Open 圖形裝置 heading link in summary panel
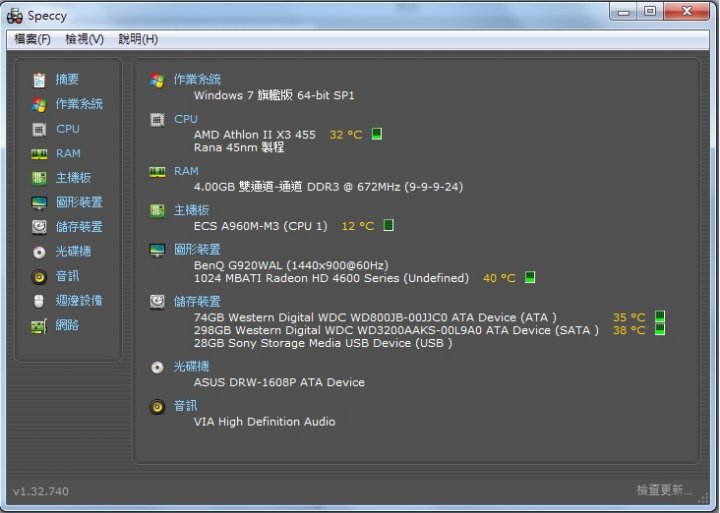Screen dimensions: 720x513 pos(197,249)
